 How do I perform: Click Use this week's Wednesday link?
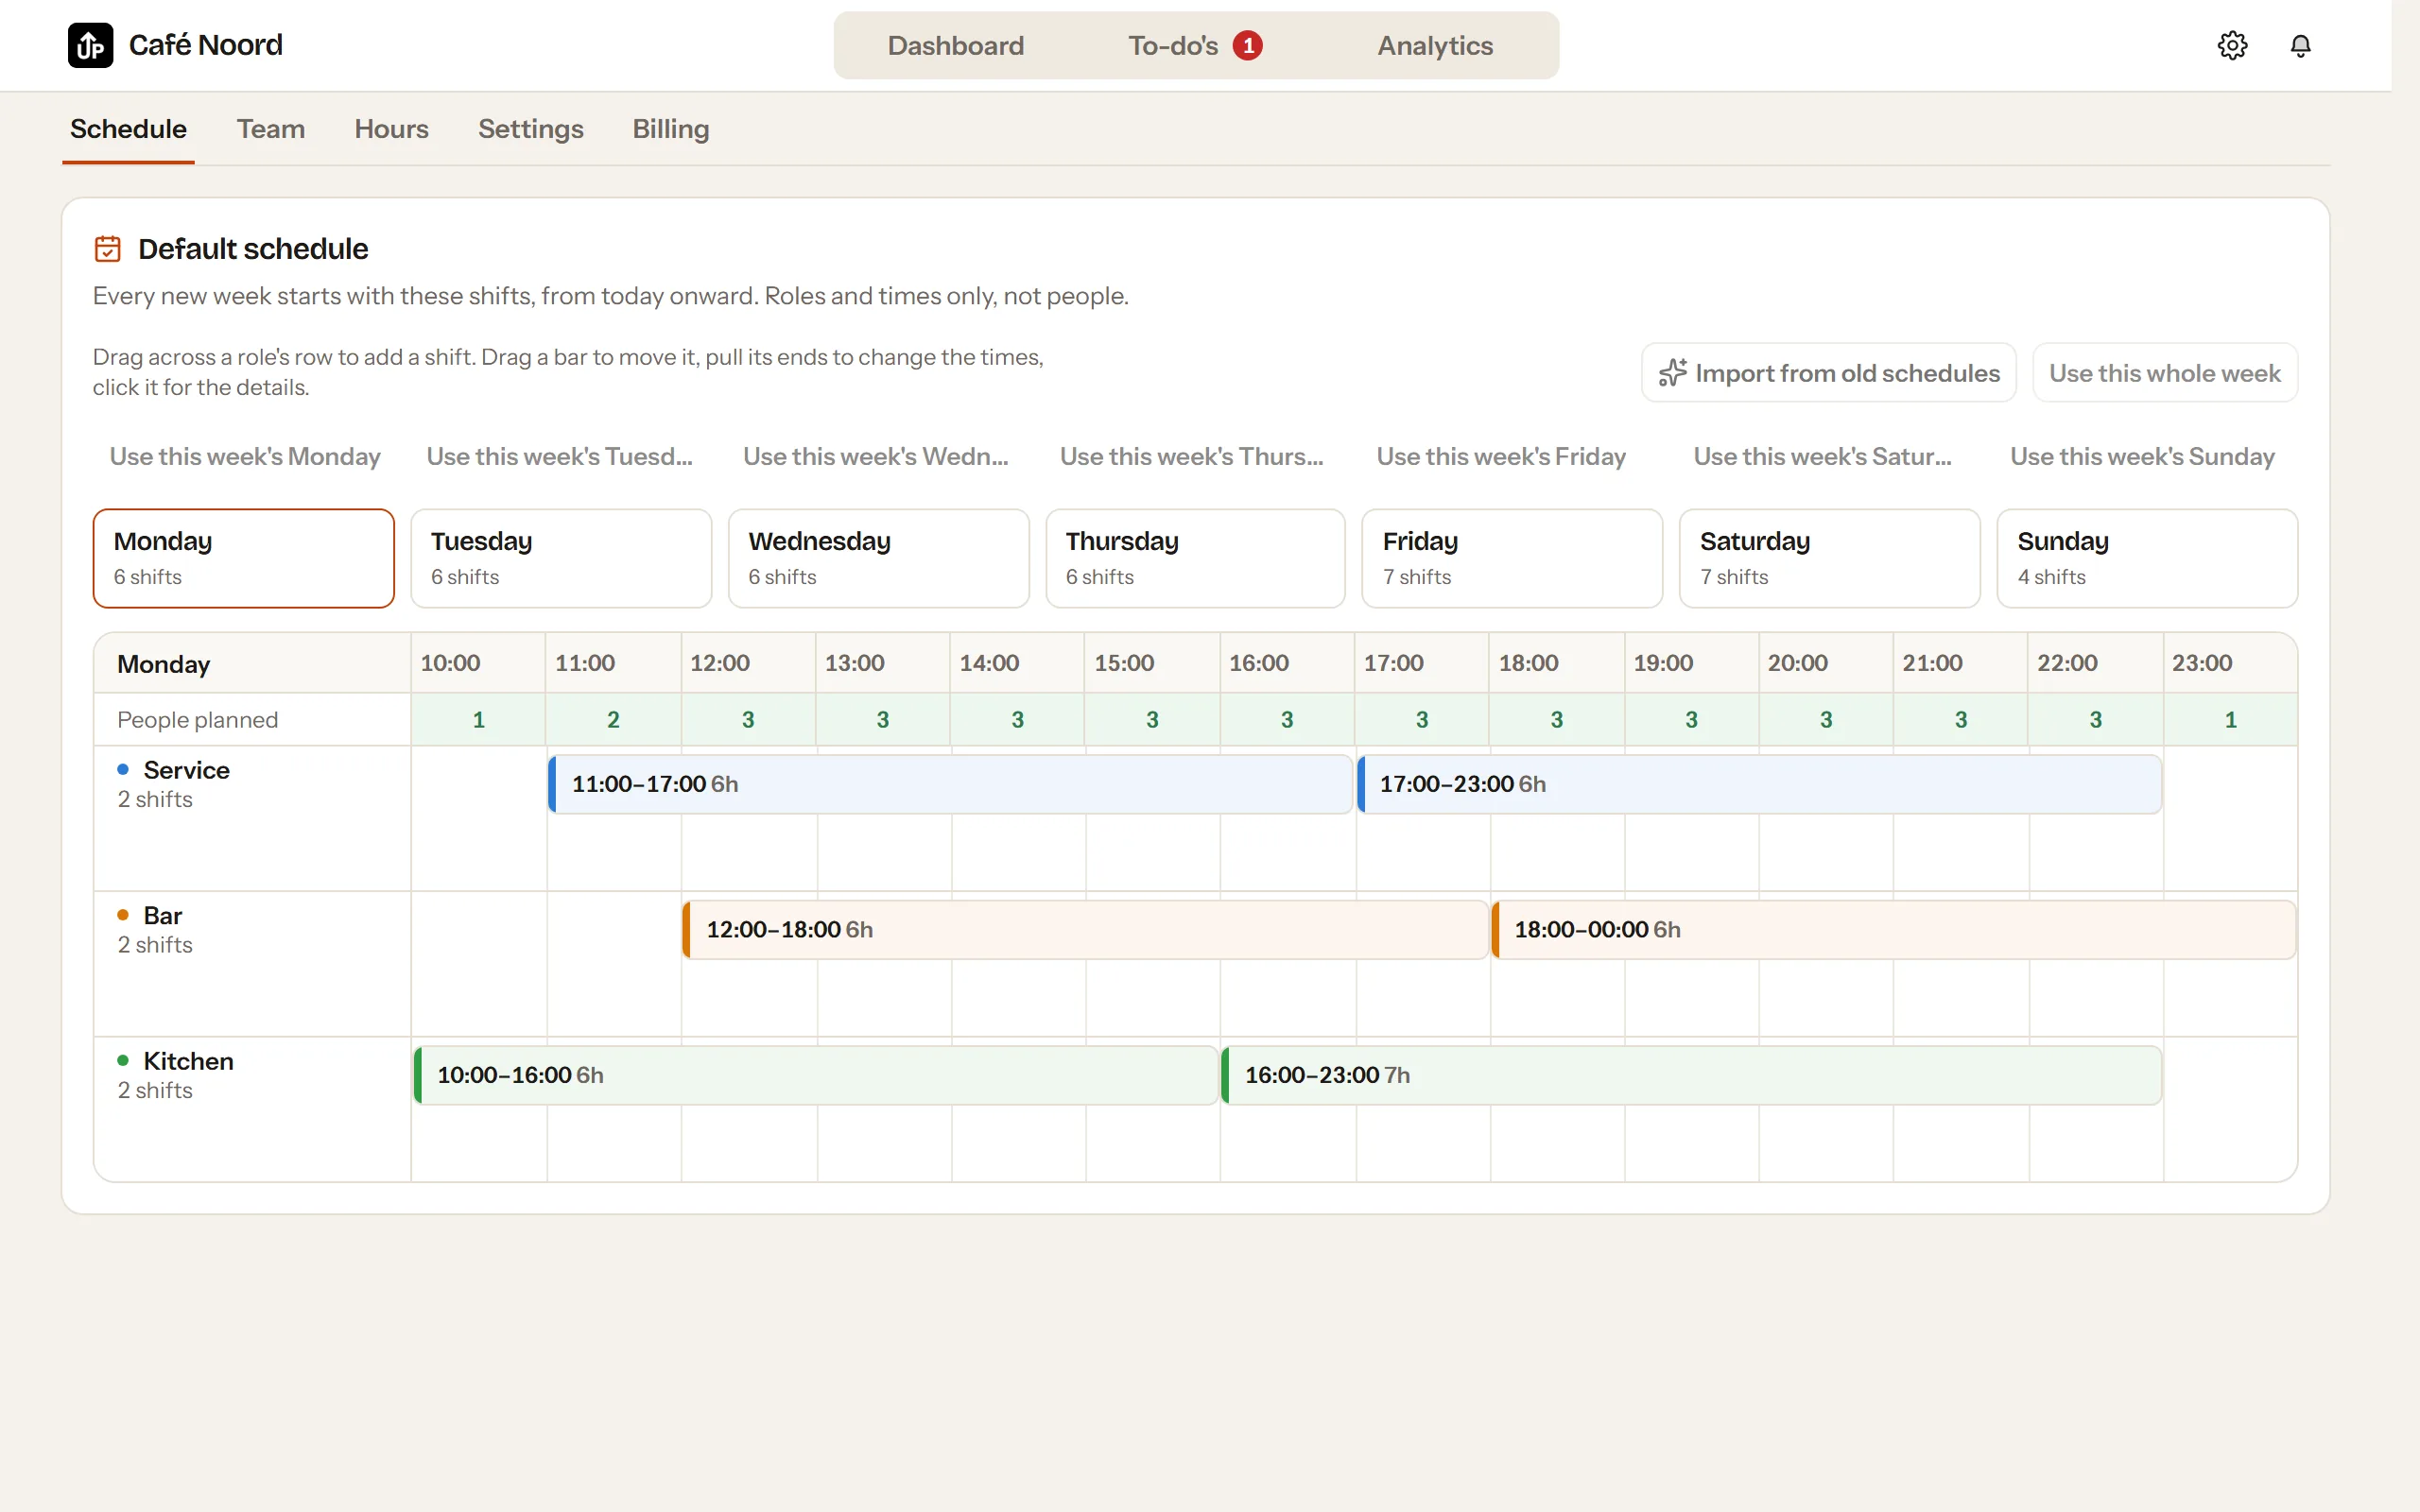point(875,456)
